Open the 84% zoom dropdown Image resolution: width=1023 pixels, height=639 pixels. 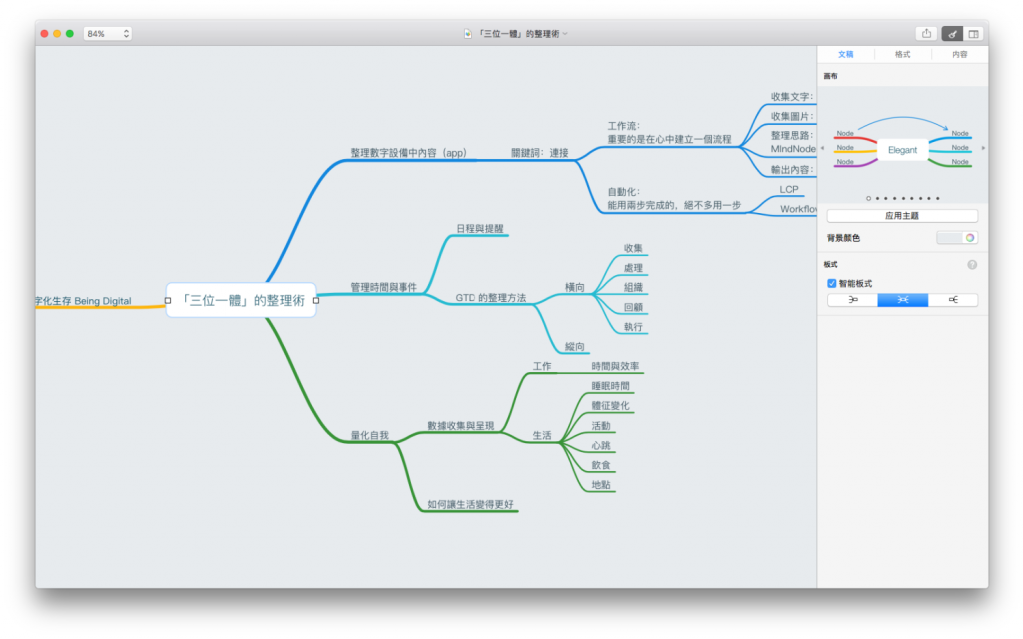pos(108,33)
